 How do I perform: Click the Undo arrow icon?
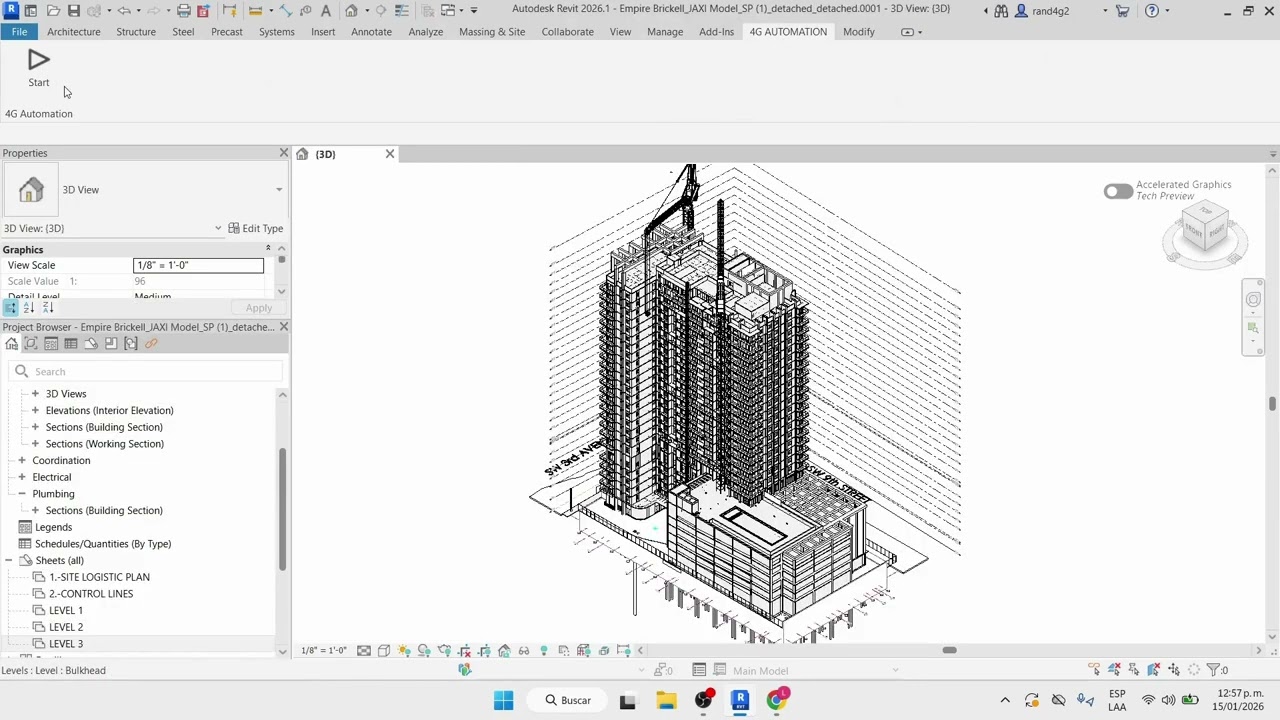point(124,11)
